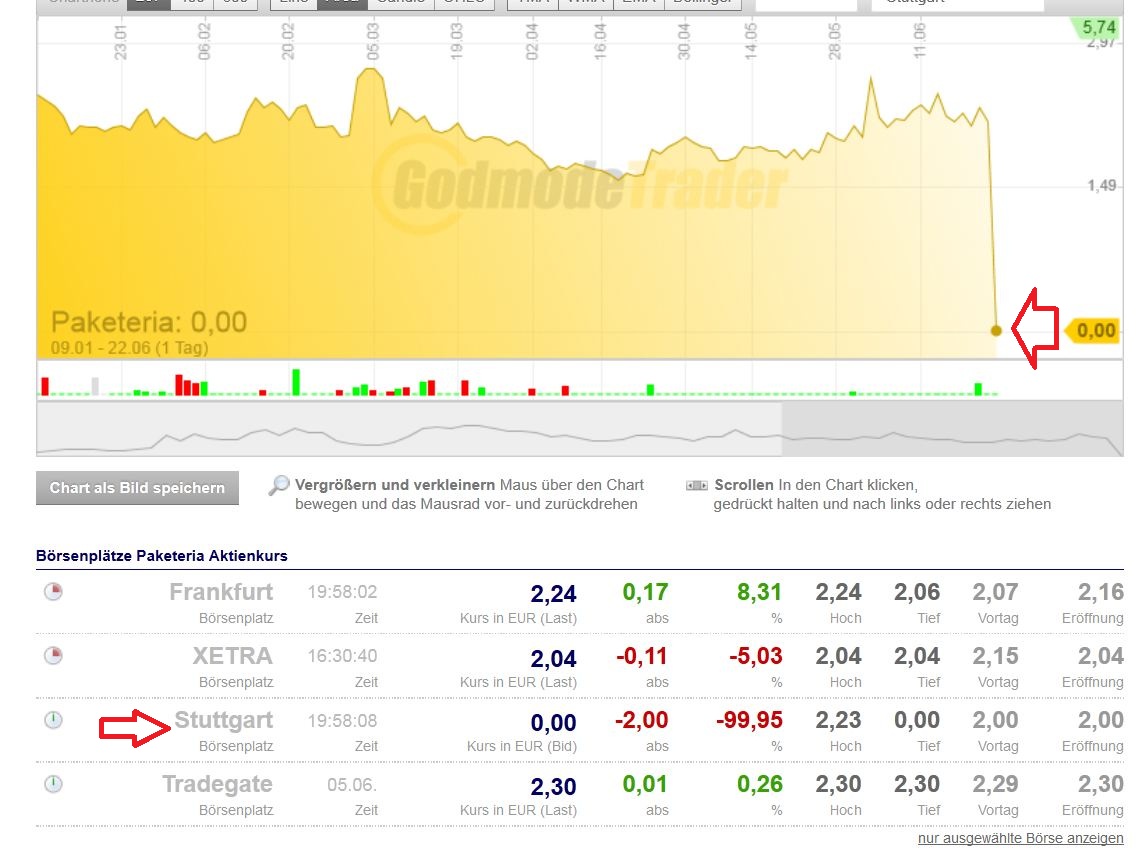Screen dimensions: 1138x859
Task: Click Tradegate Vortag value 2,29
Action: (995, 784)
